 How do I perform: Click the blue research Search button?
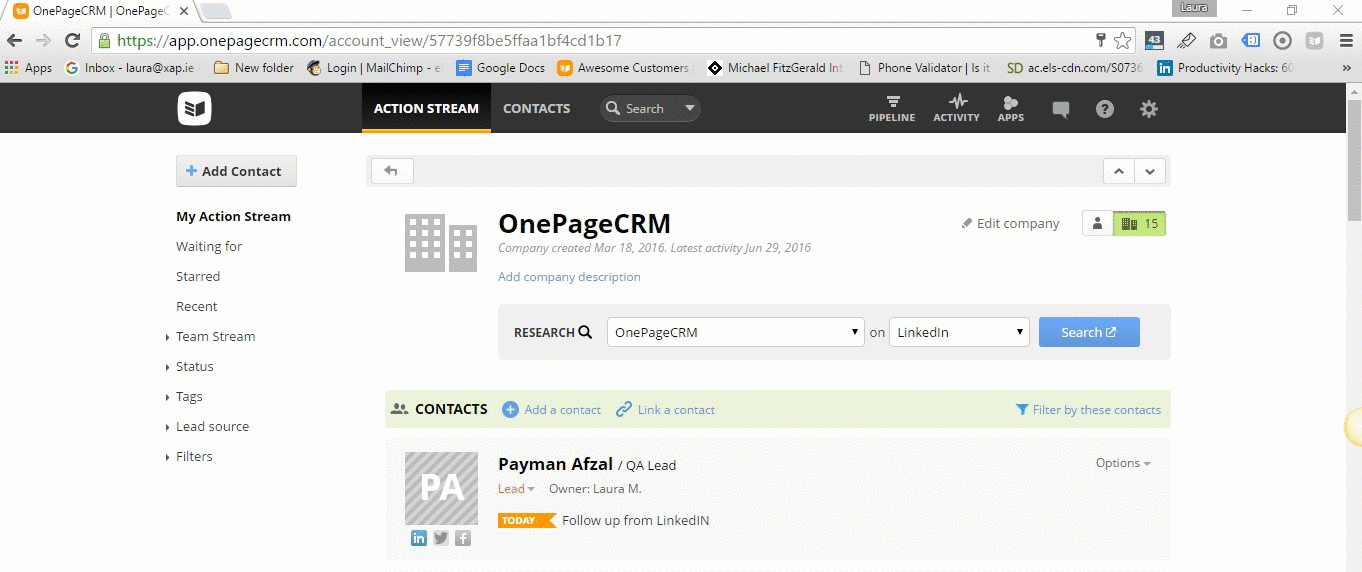coord(1089,332)
